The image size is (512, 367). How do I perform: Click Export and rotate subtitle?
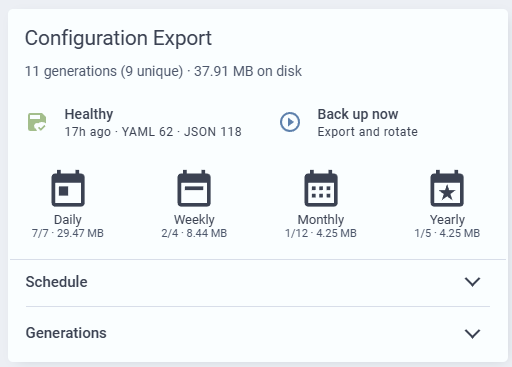pos(367,132)
